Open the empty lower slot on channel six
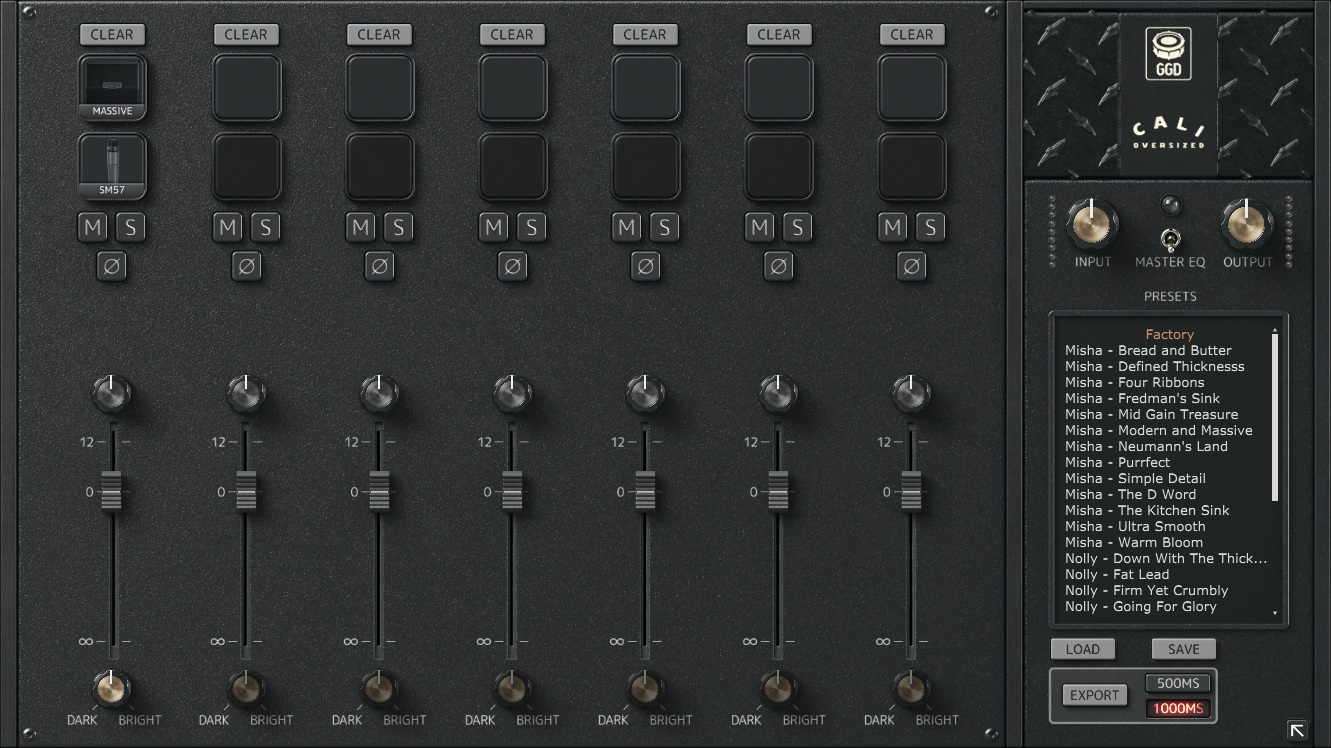Screen dimensions: 1331x748 778,167
